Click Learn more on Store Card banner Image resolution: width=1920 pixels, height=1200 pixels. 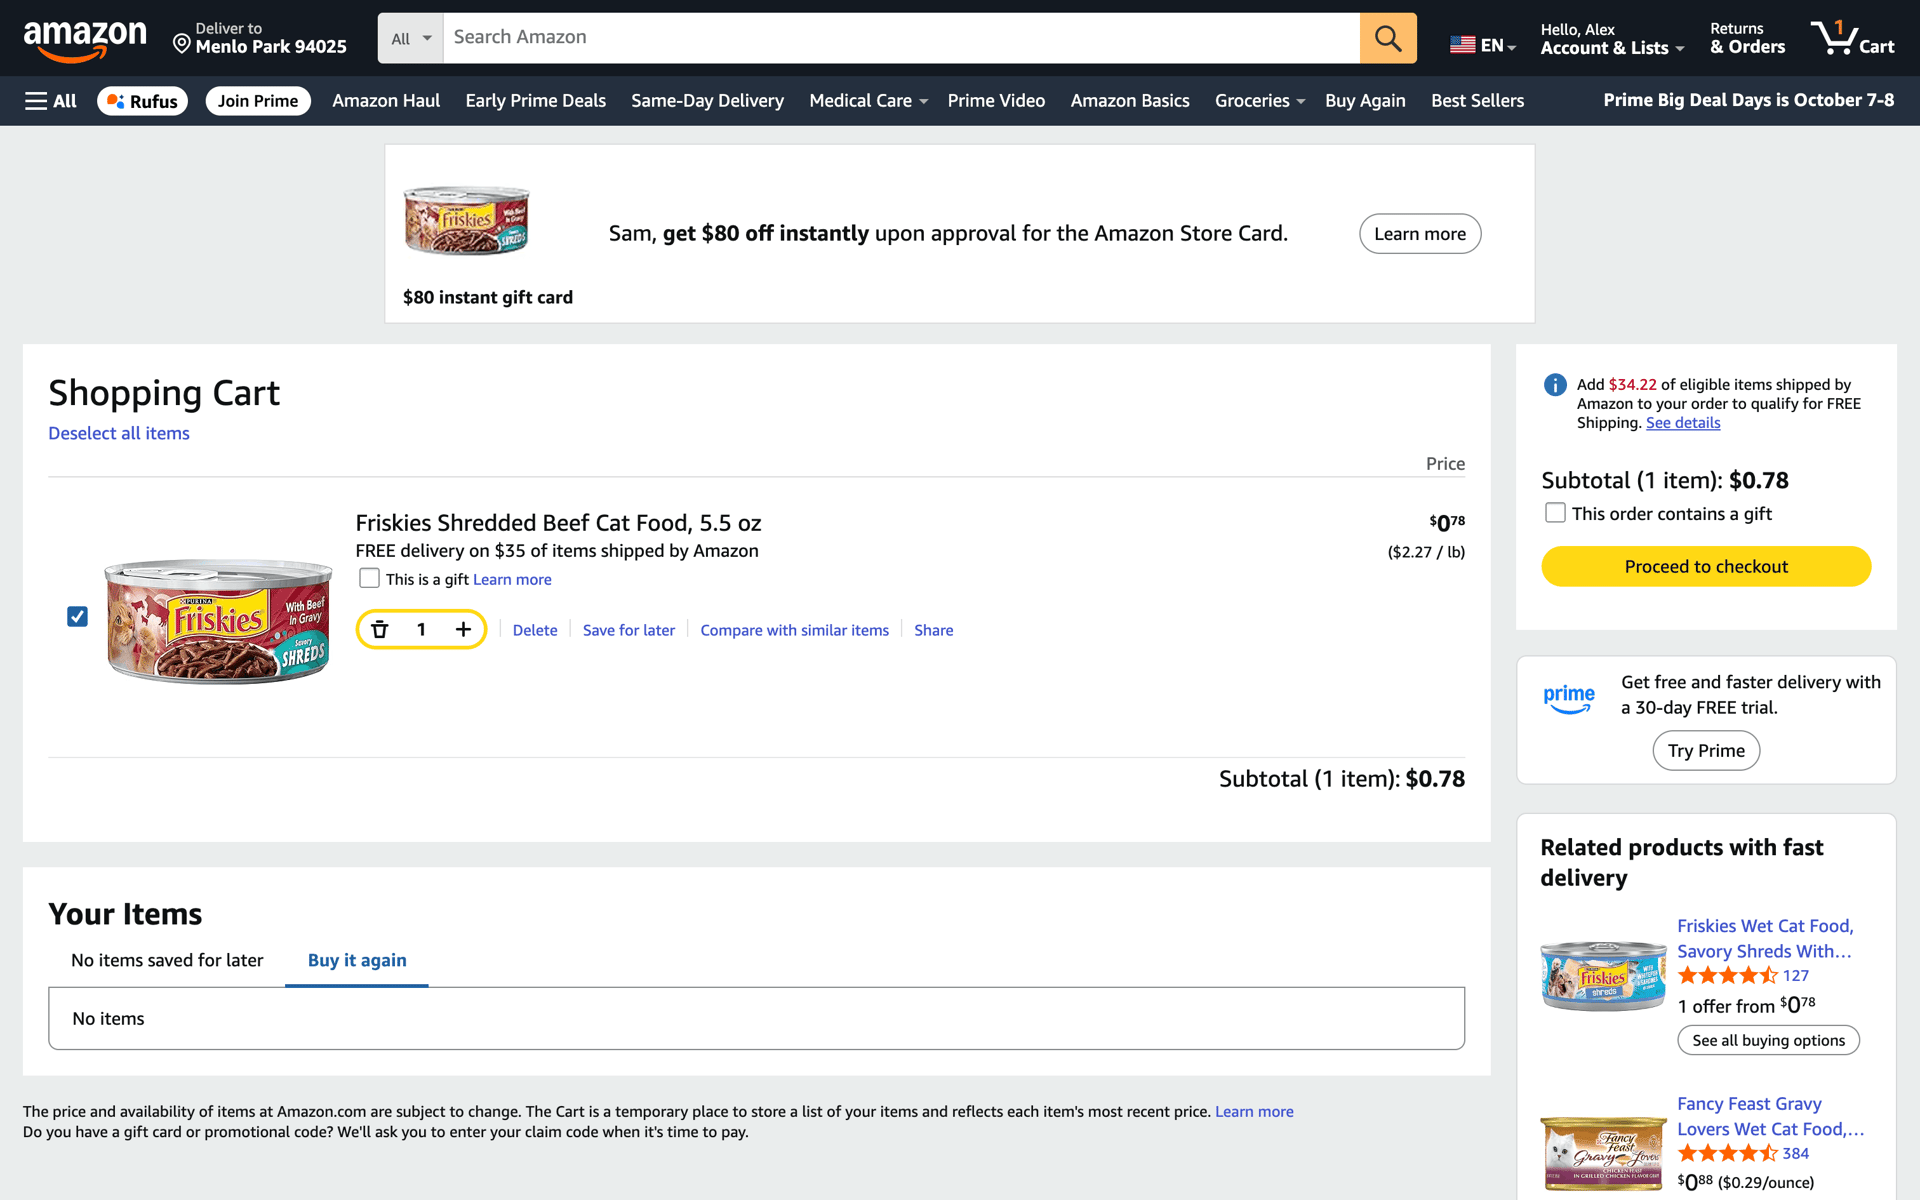(x=1420, y=234)
